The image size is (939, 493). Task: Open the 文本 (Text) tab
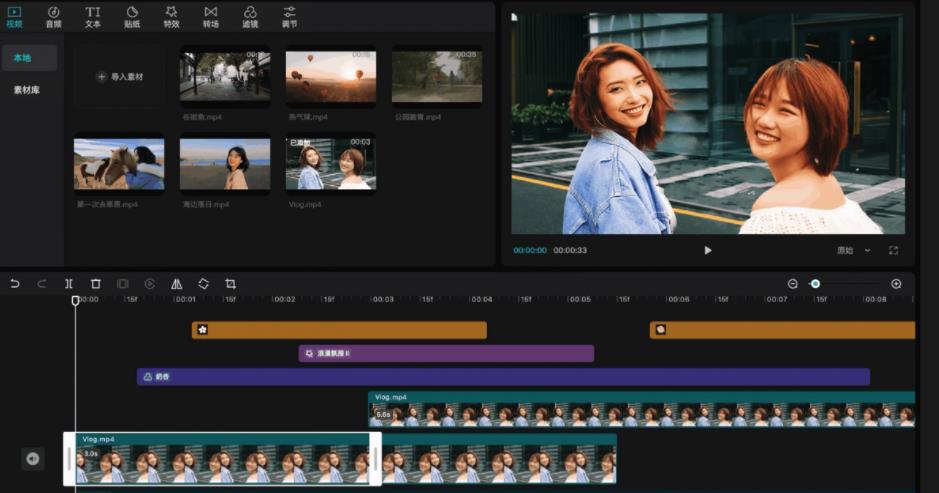pos(93,17)
